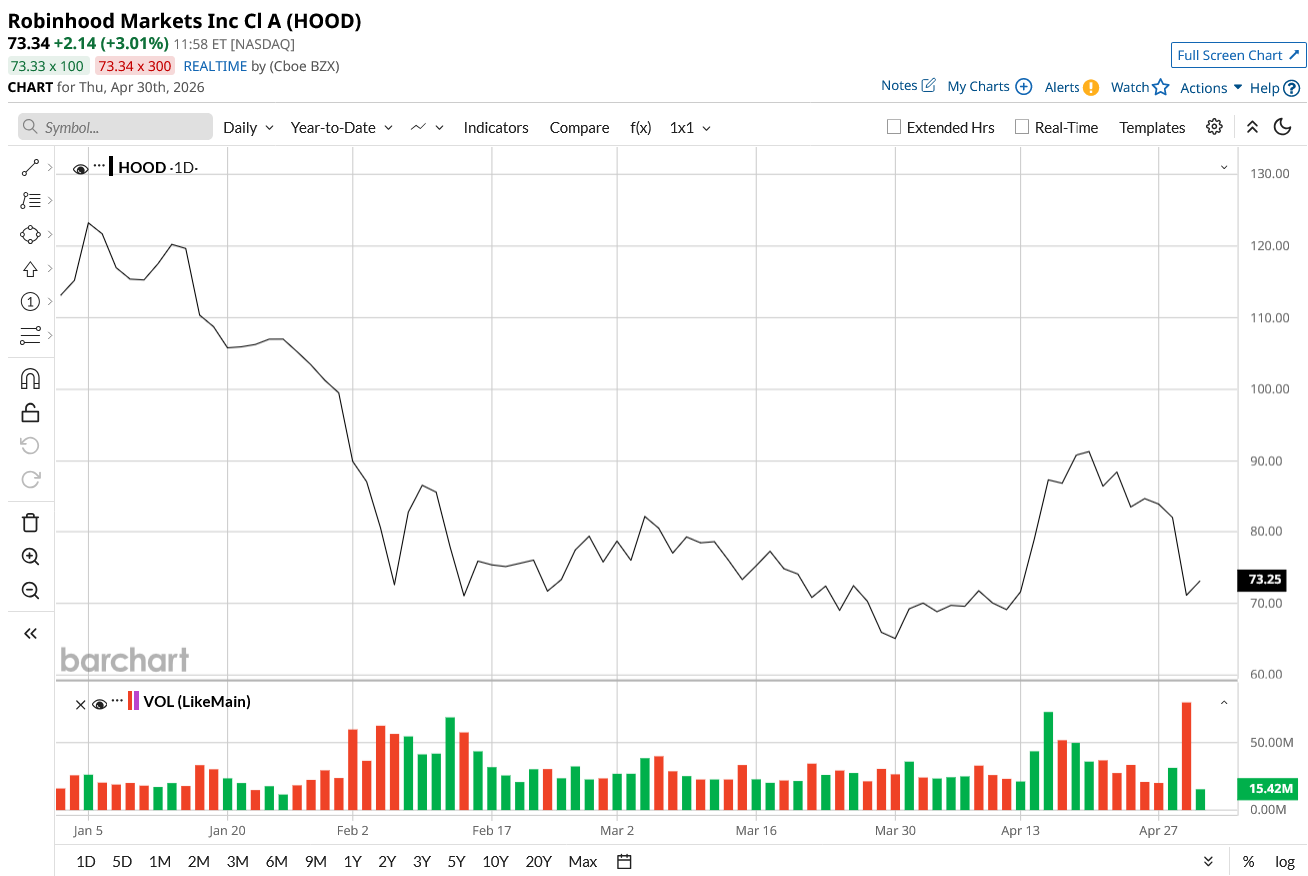Select the trend line drawing tool
1308x876 pixels.
30,168
